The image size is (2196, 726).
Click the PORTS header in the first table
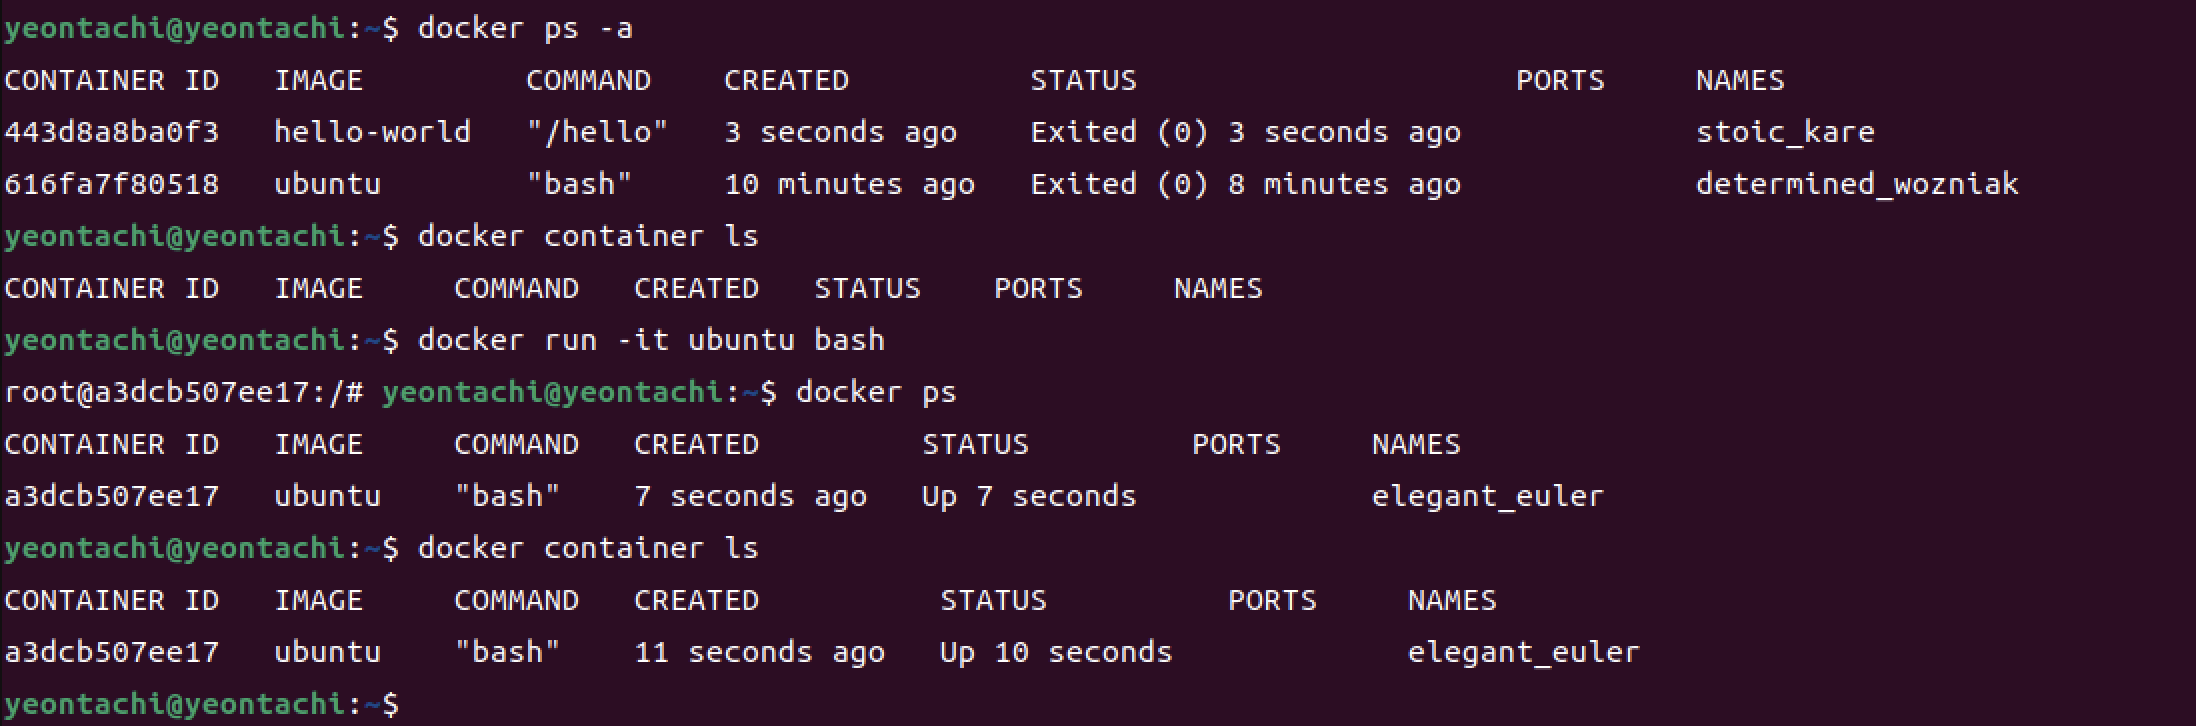click(1560, 80)
